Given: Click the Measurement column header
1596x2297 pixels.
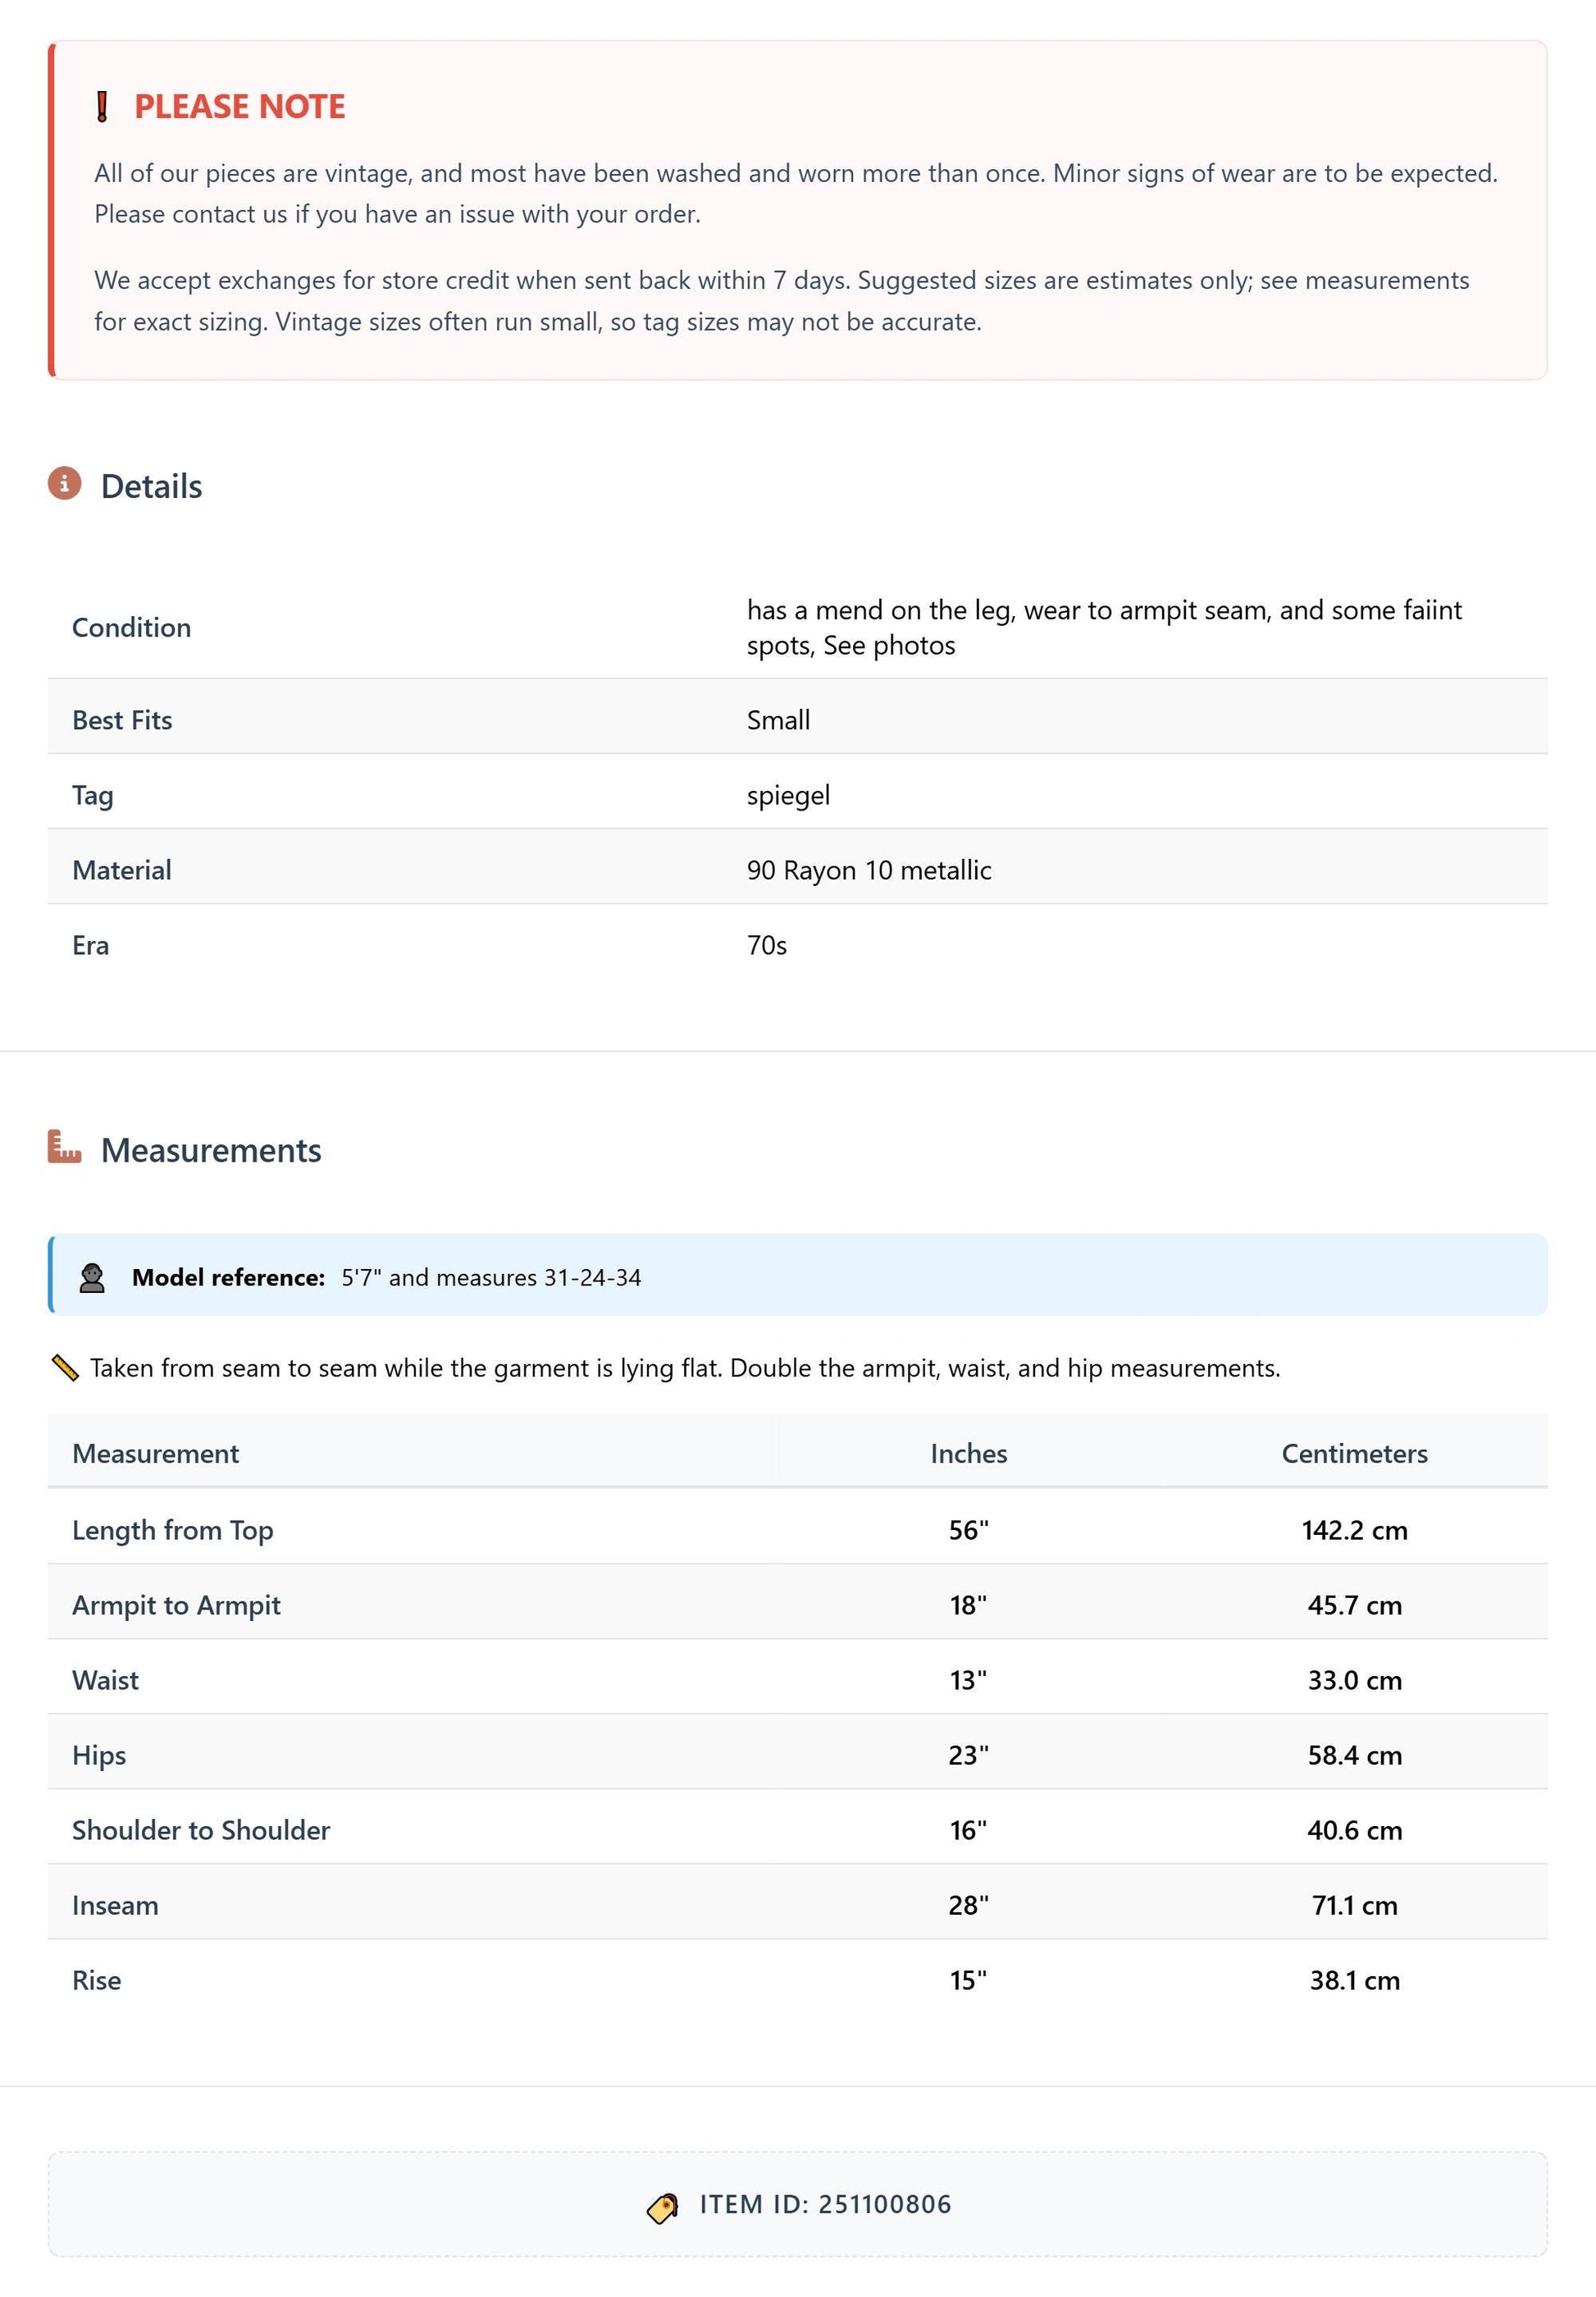Looking at the screenshot, I should 155,1453.
